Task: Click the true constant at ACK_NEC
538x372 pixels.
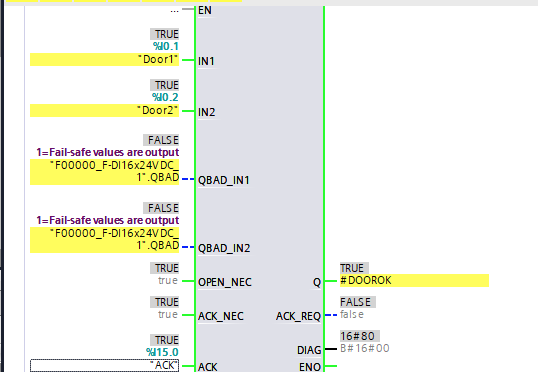Action: tap(168, 314)
